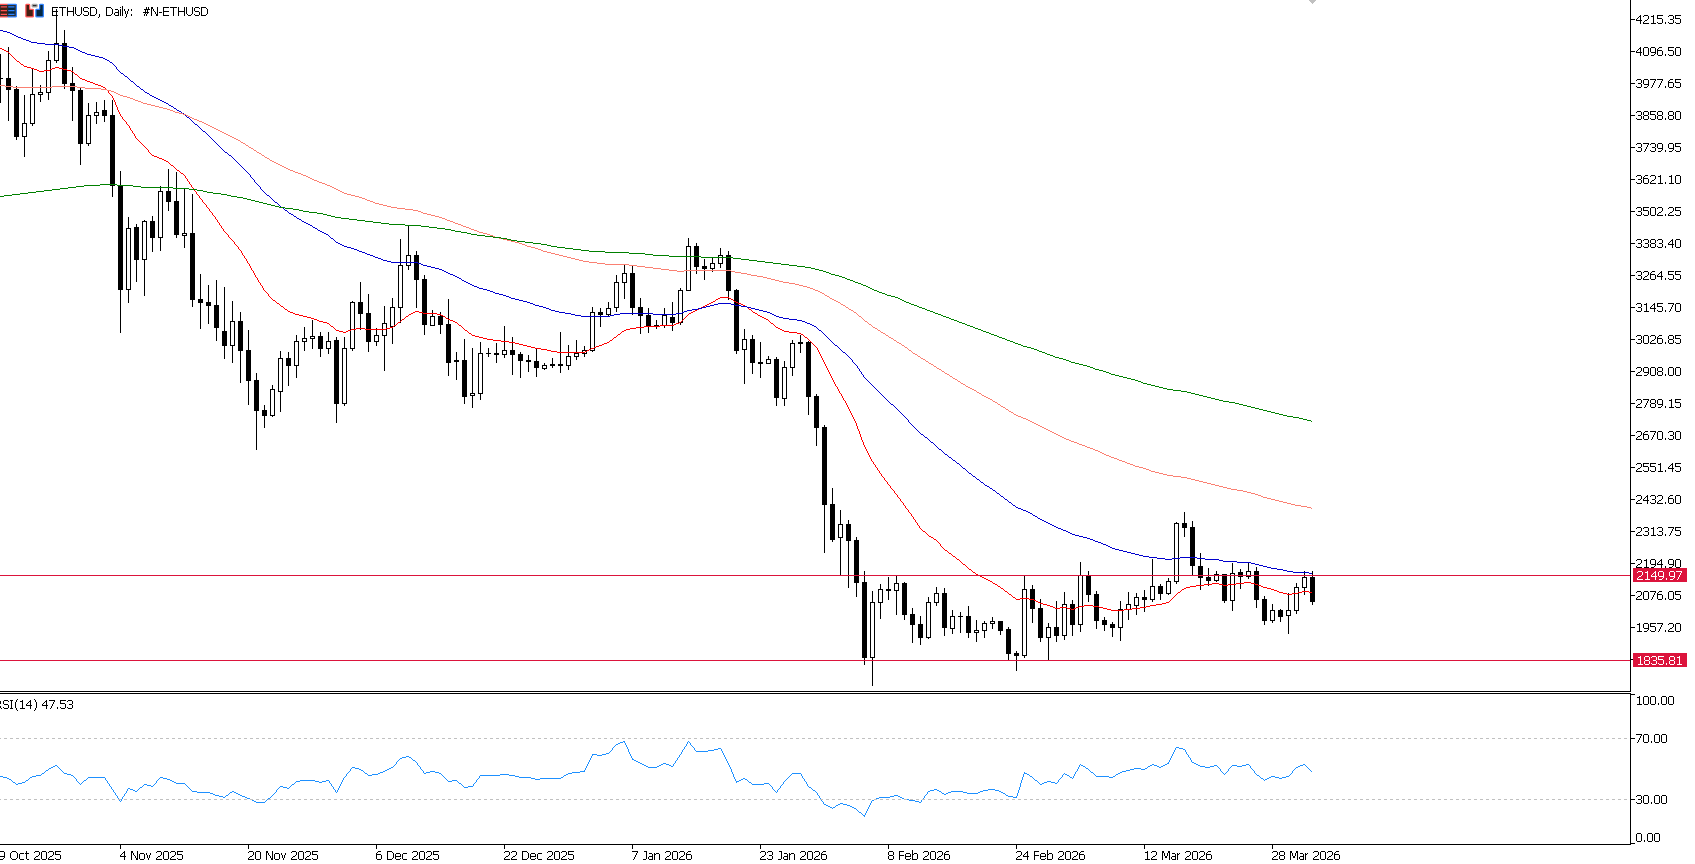Viewport: 1695px width, 864px height.
Task: Click the 12 Mar 2026 date label
Action: (x=1178, y=855)
